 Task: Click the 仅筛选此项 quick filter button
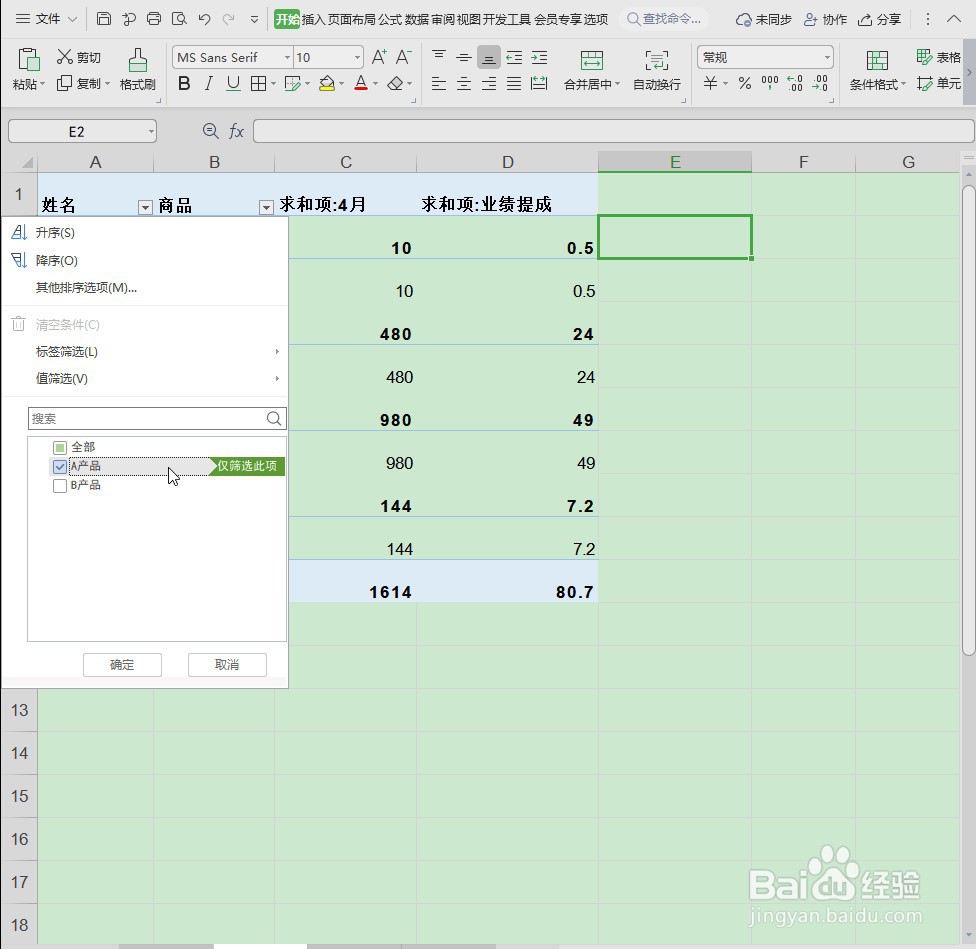246,466
